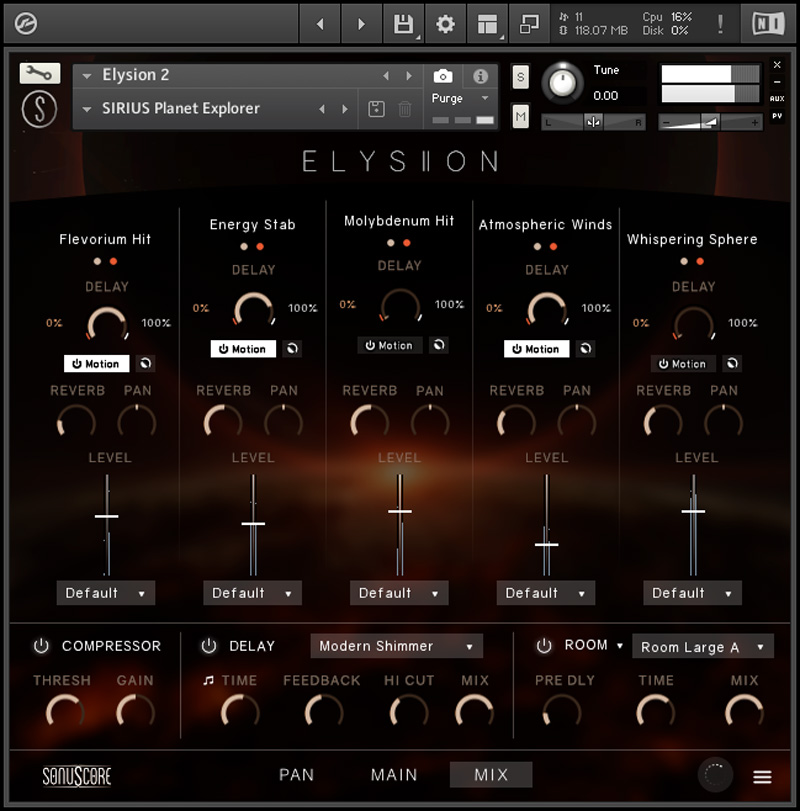The width and height of the screenshot is (800, 811).
Task: Open the Room Large A dropdown
Action: pyautogui.click(x=702, y=647)
